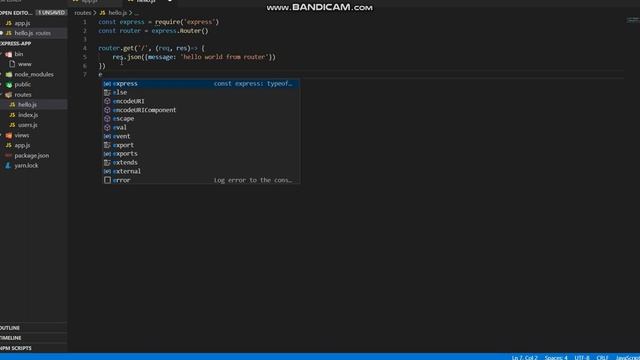Click the www file icon
The height and width of the screenshot is (360, 640).
click(x=12, y=64)
